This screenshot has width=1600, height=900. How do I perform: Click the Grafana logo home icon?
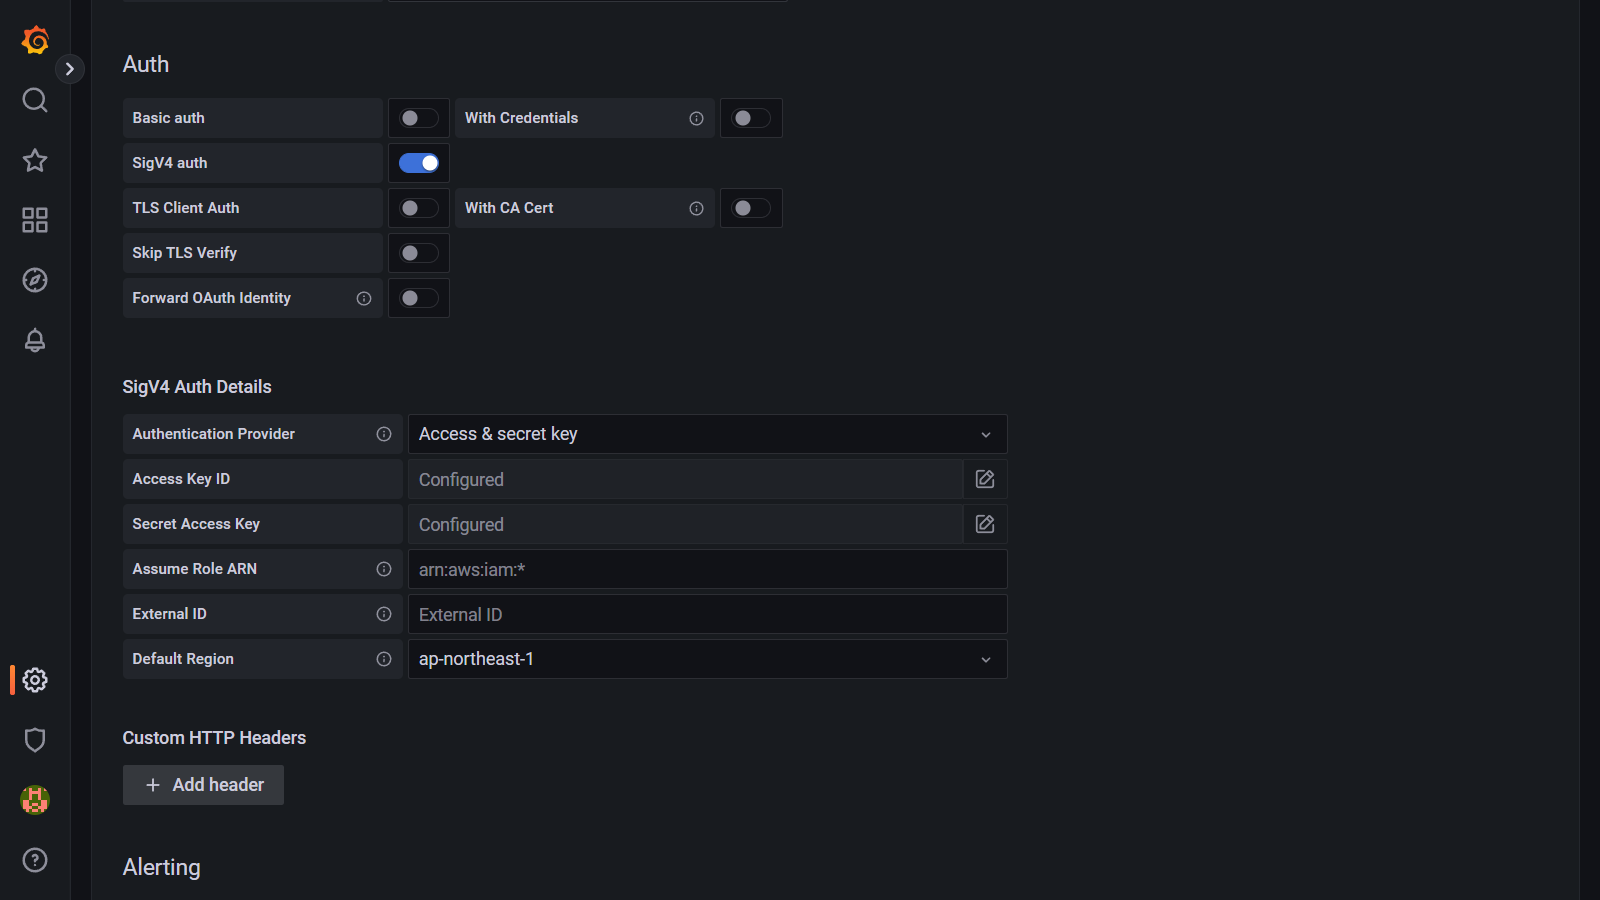(35, 40)
